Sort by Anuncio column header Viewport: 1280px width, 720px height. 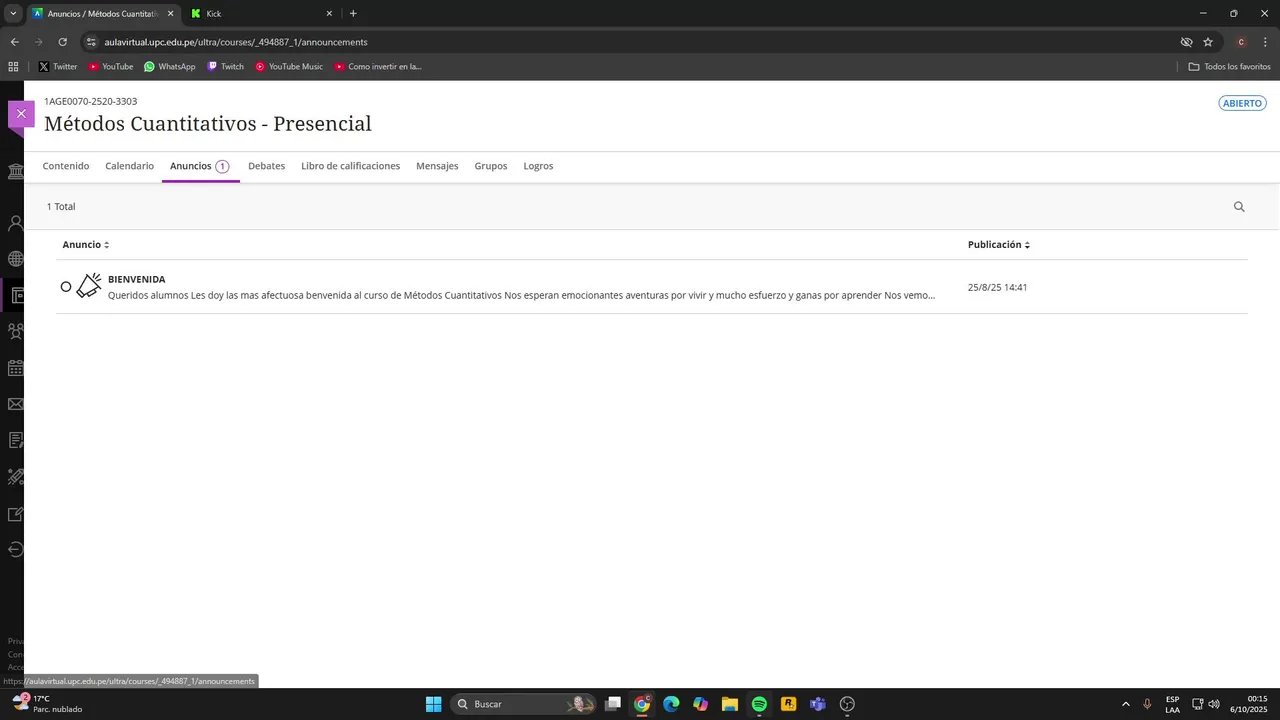(86, 245)
